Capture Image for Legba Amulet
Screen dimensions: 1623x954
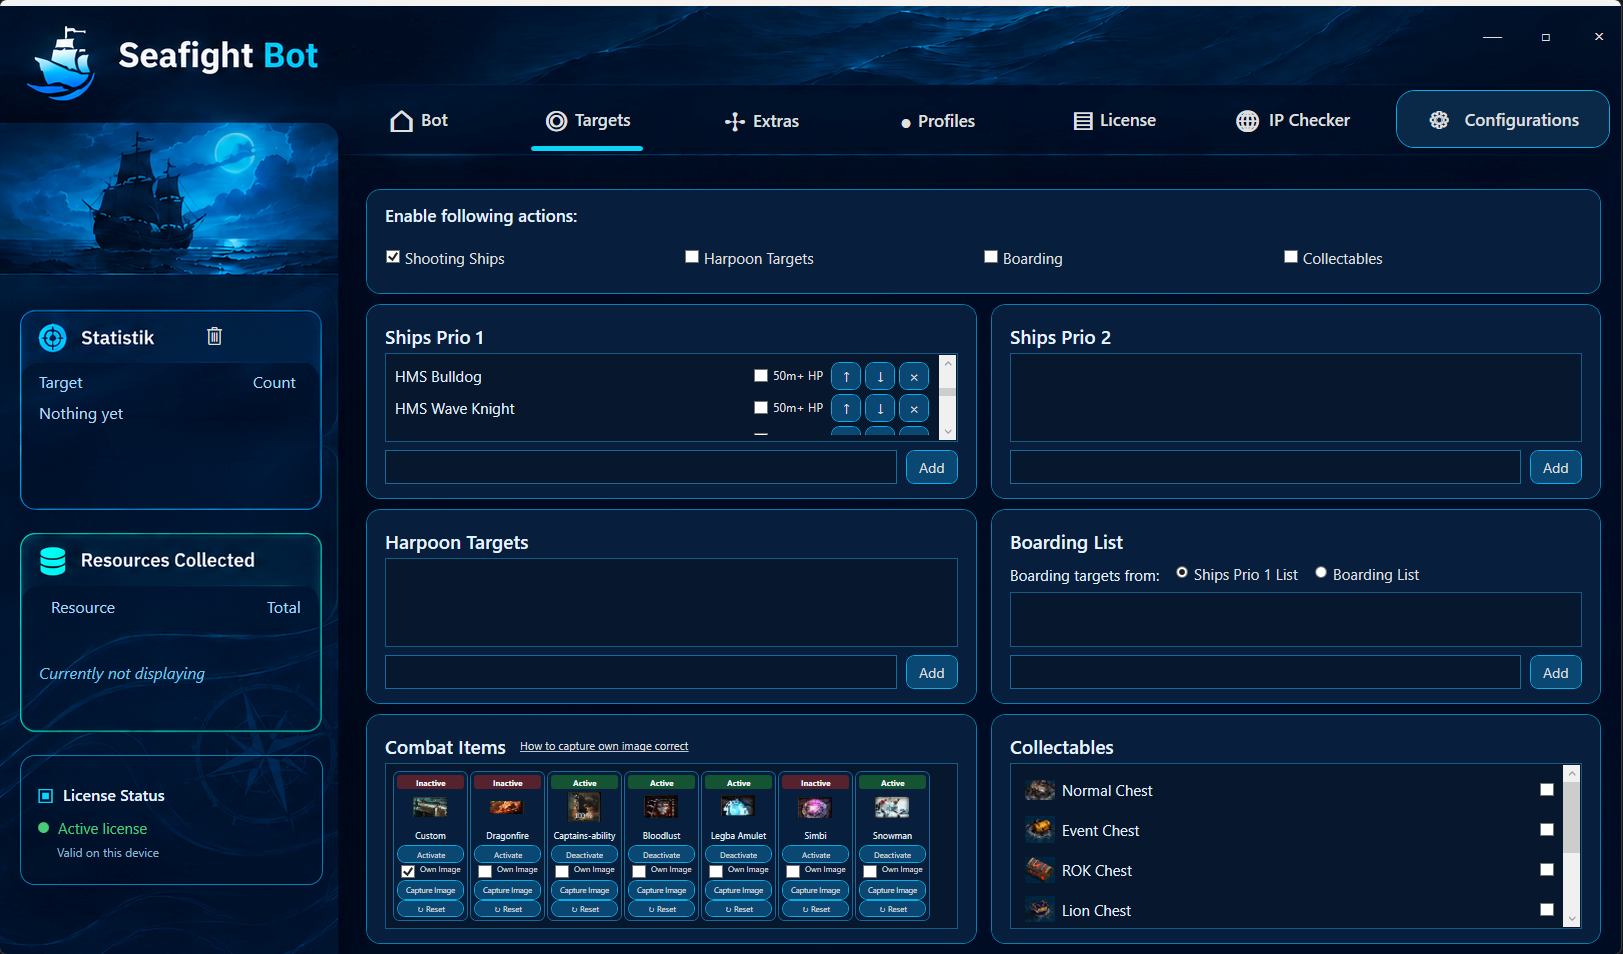[x=738, y=890]
